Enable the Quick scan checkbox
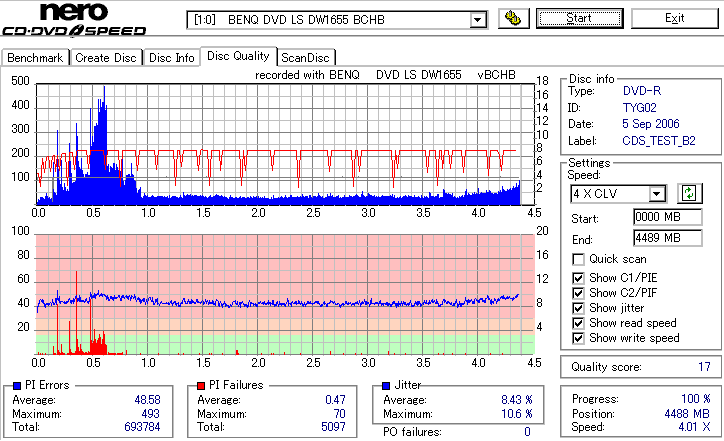The width and height of the screenshot is (724, 441). 578,259
